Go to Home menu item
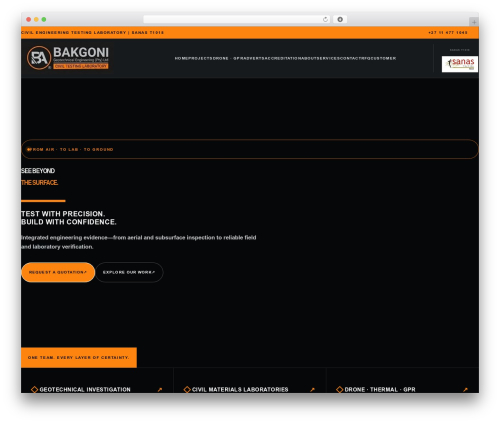The height and width of the screenshot is (423, 500). coord(181,58)
